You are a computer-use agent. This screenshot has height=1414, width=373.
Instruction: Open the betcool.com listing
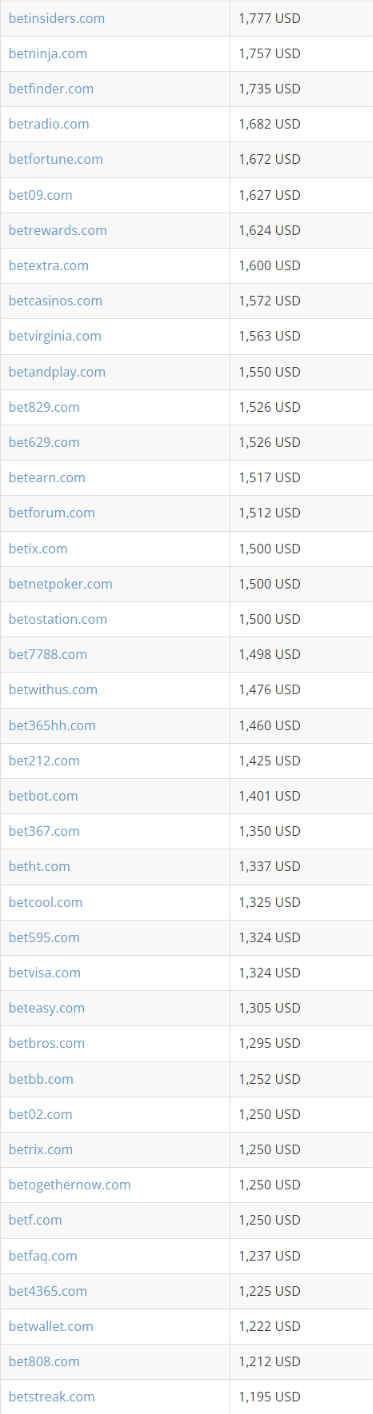pos(46,902)
